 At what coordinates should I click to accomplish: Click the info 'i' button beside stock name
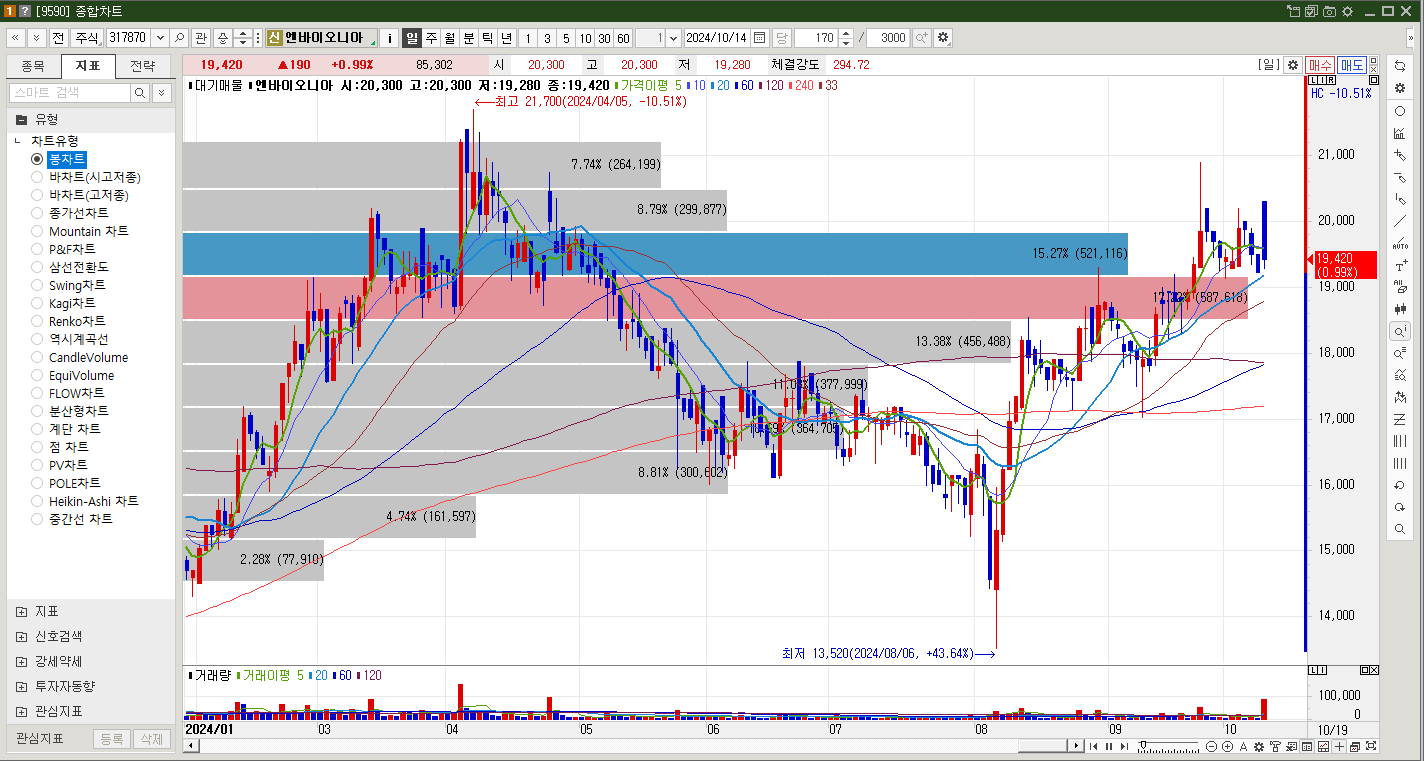390,38
